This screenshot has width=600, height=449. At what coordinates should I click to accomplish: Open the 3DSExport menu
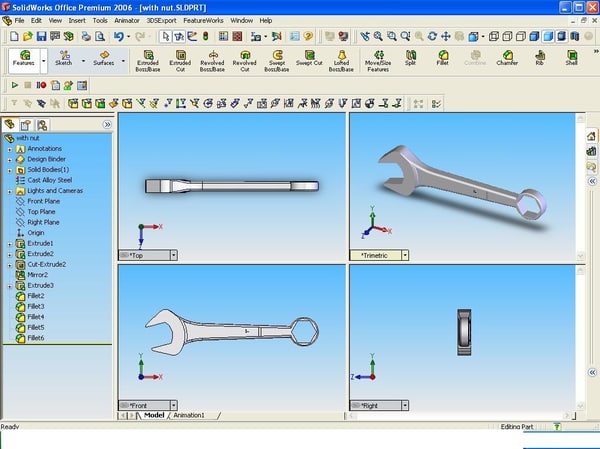(x=161, y=21)
